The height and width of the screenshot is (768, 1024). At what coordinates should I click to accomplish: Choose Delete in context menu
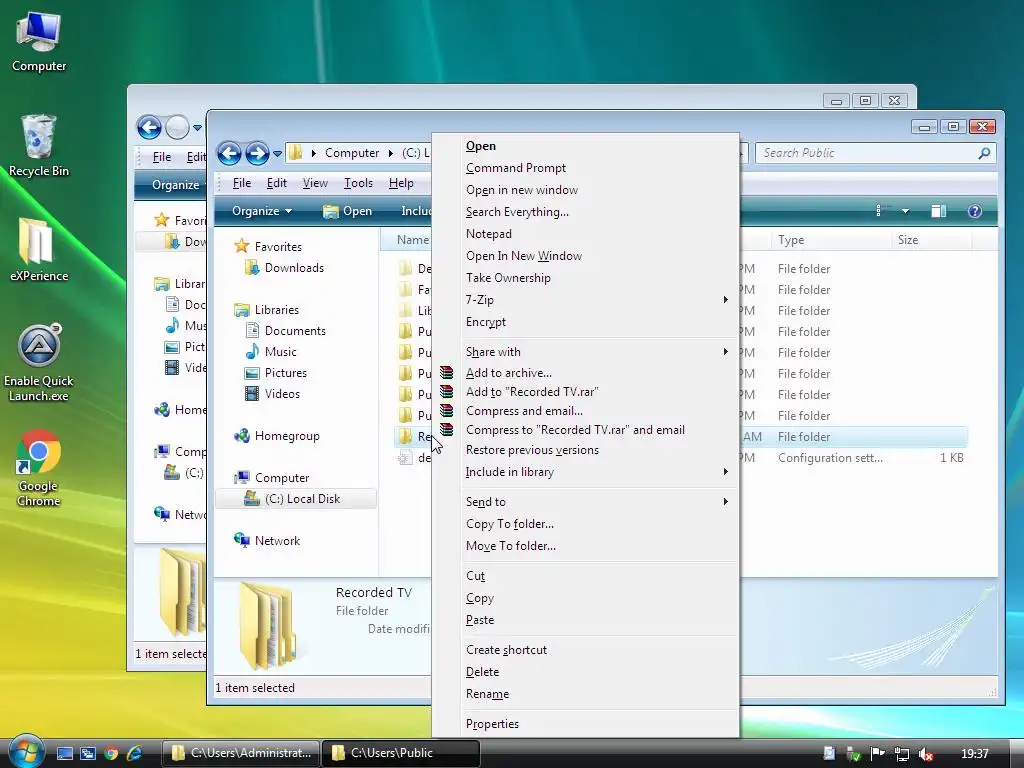coord(483,671)
